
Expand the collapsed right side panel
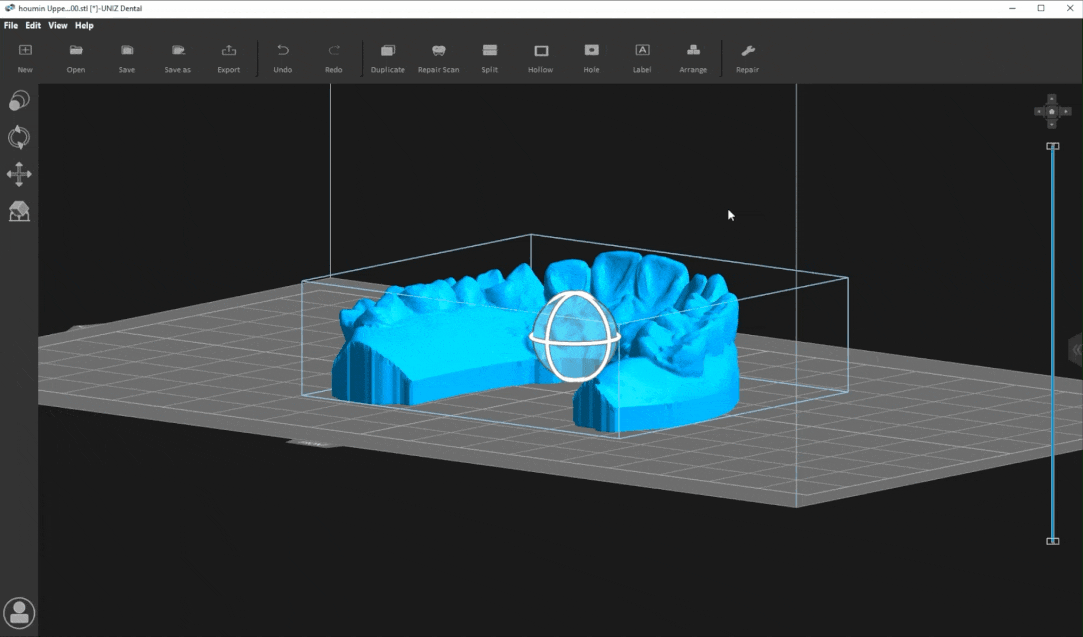point(1076,349)
